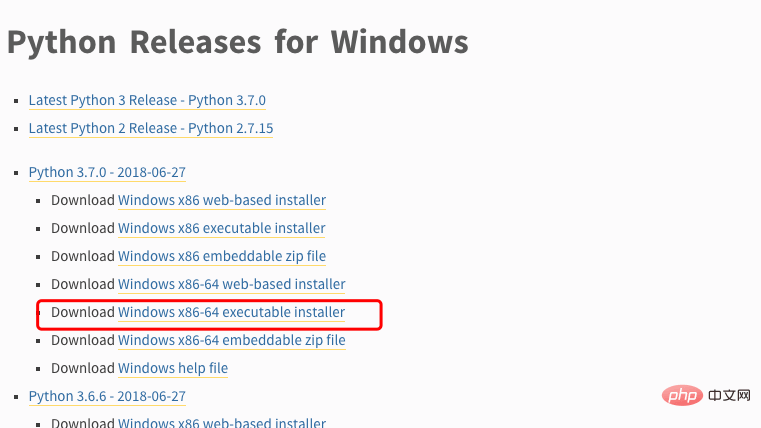761x428 pixels.
Task: Click the bullet beside Python 3.6.6 entry
Action: [x=17, y=397]
